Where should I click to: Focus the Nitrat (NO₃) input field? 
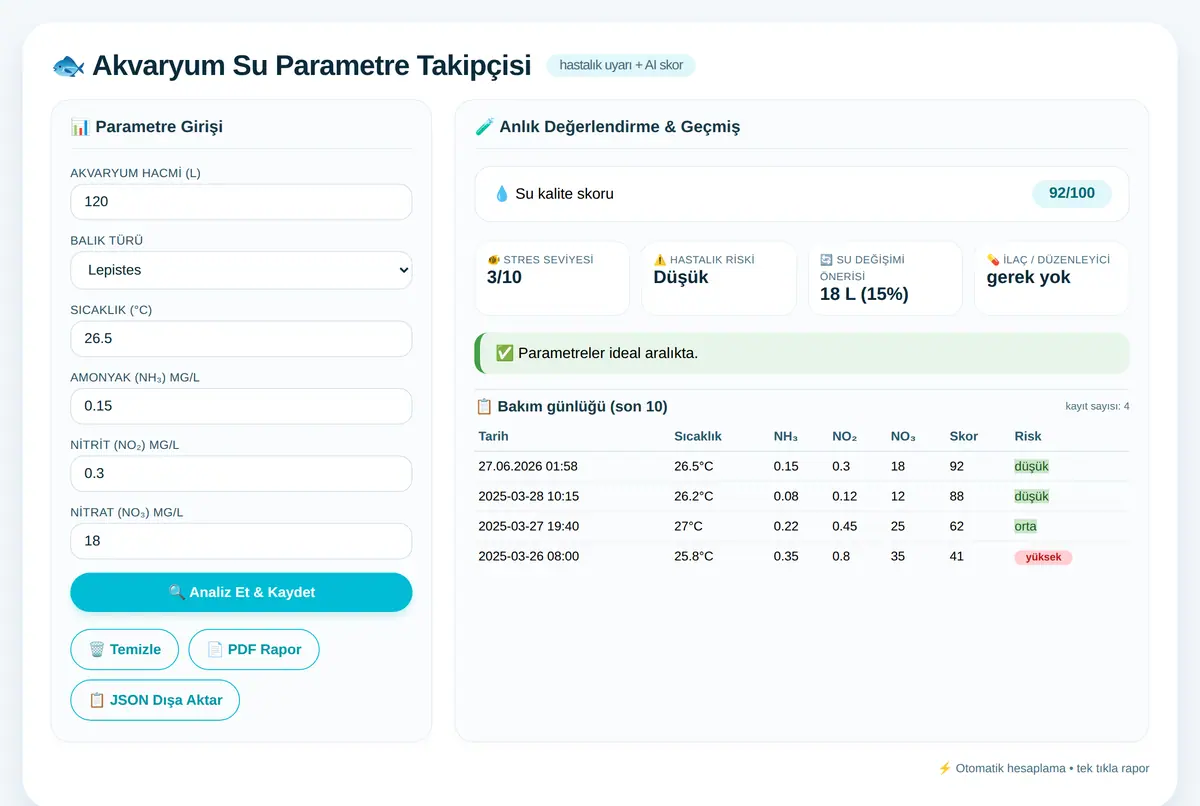click(x=241, y=541)
